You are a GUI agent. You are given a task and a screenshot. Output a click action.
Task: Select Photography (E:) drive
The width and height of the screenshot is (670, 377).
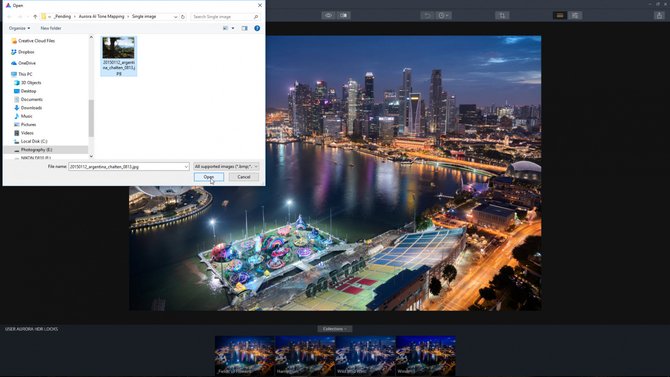tap(33, 150)
